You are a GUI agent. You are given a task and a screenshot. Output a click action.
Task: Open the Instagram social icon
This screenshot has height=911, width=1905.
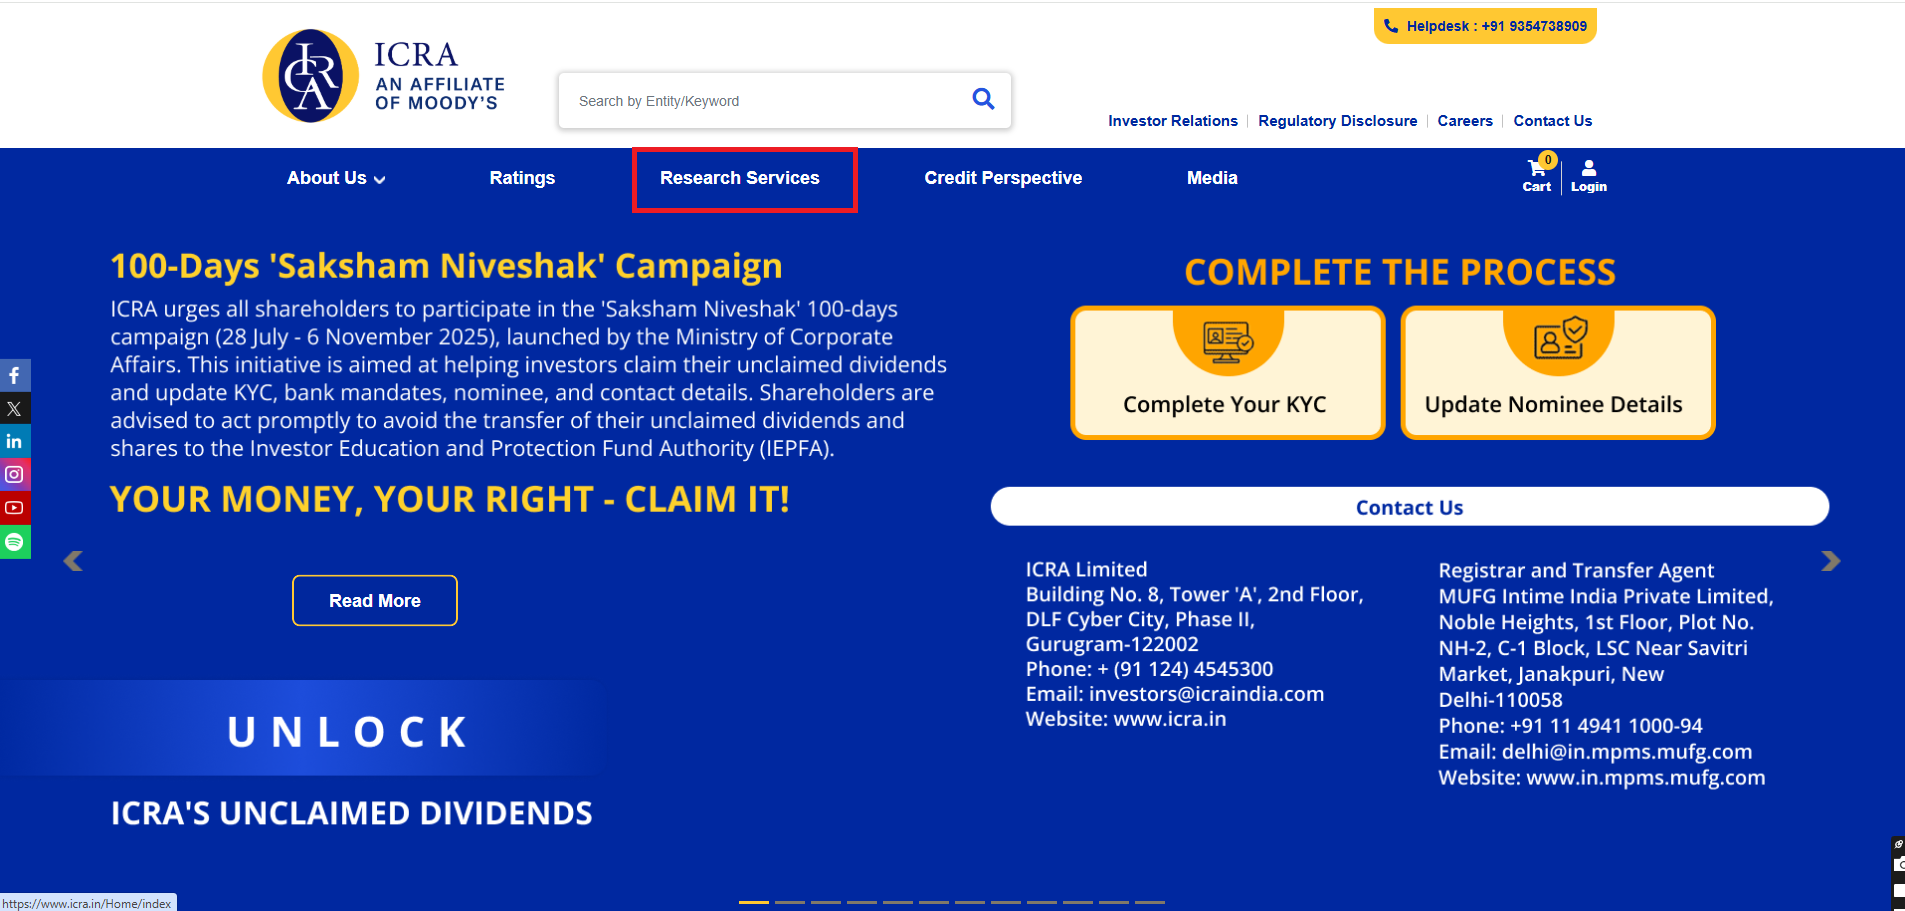coord(14,474)
